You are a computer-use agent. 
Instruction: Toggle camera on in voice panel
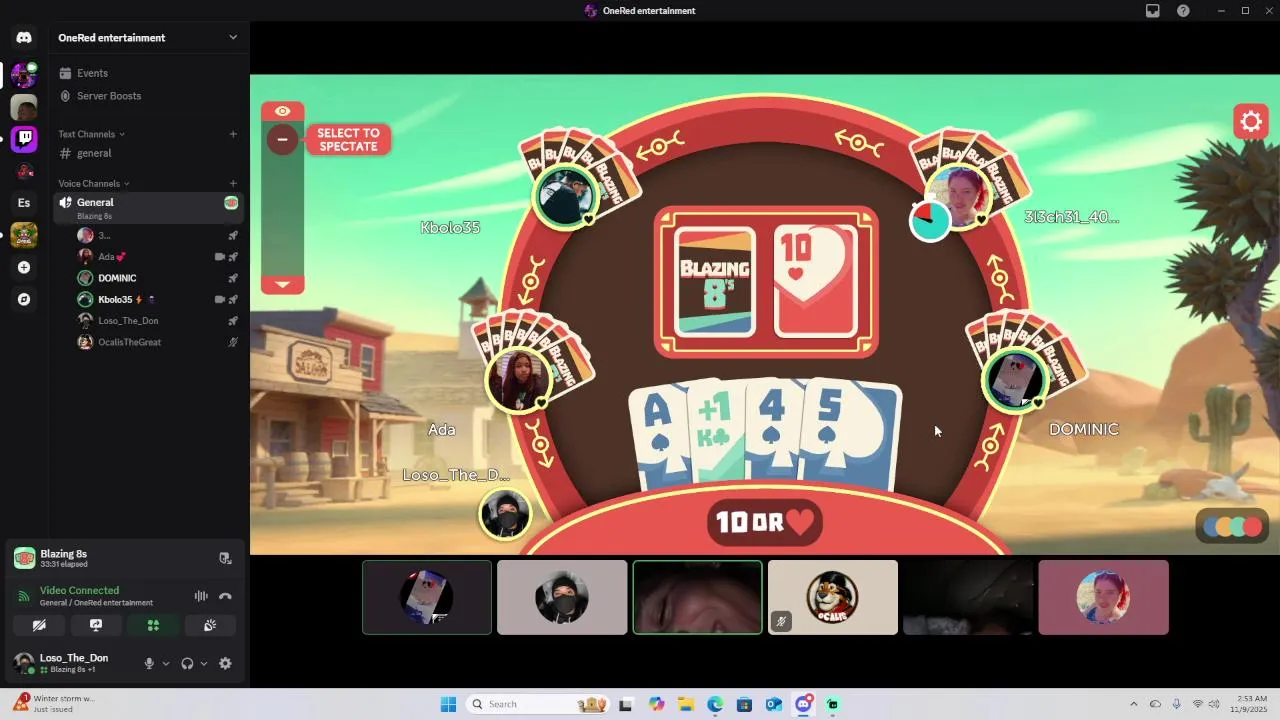coord(39,625)
